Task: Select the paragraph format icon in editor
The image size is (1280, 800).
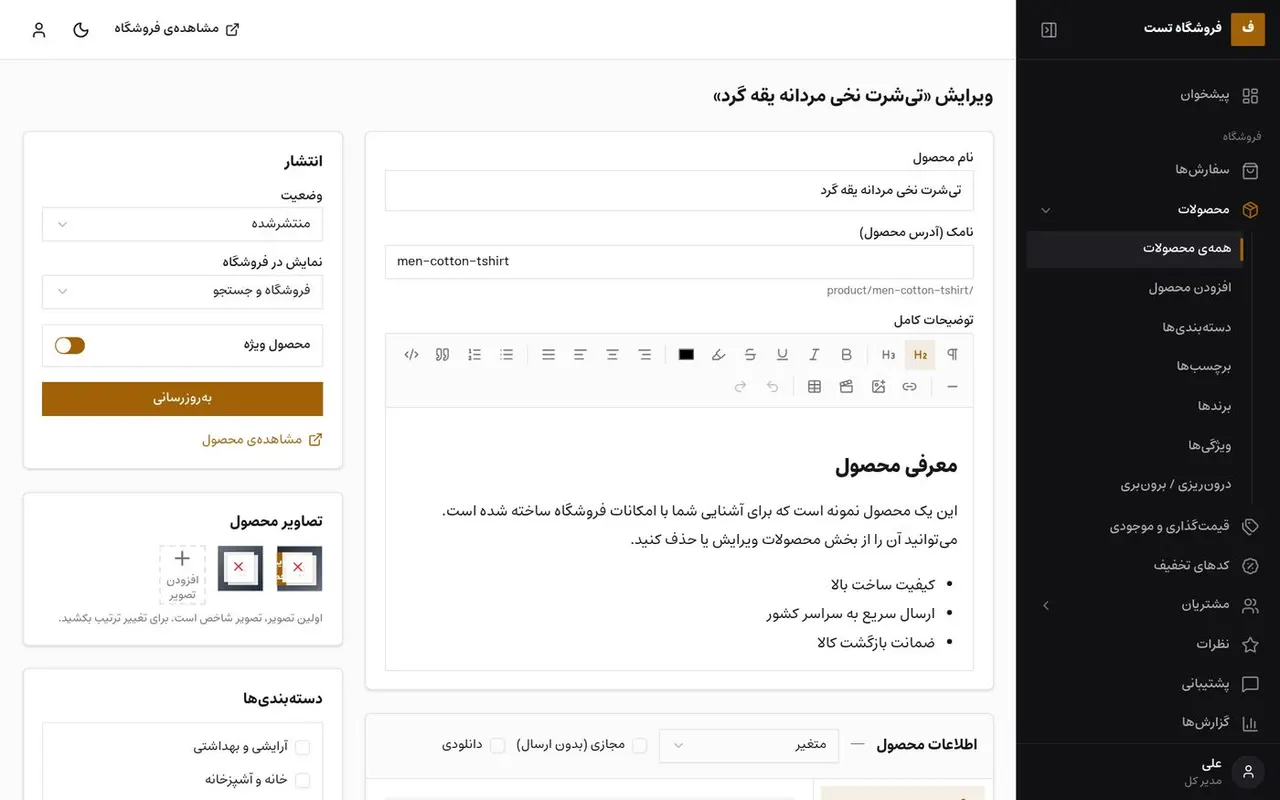Action: pyautogui.click(x=952, y=355)
